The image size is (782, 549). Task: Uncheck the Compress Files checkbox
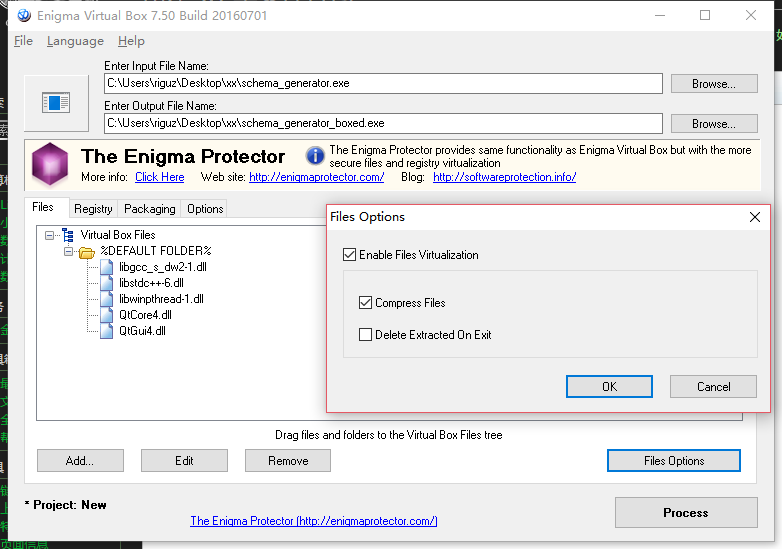365,303
